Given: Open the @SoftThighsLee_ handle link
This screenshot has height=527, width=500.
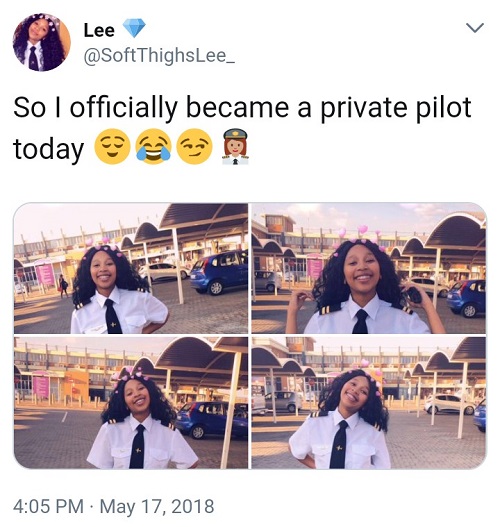Looking at the screenshot, I should click(159, 55).
